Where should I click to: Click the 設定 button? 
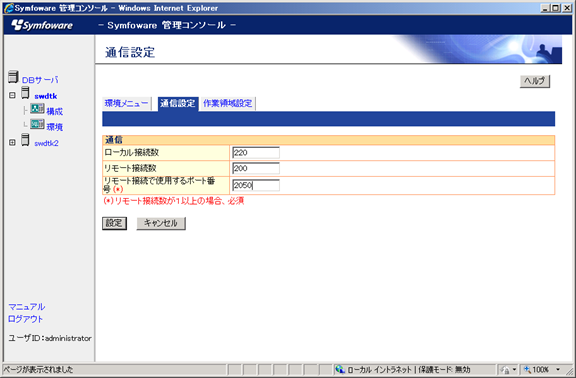coord(114,223)
